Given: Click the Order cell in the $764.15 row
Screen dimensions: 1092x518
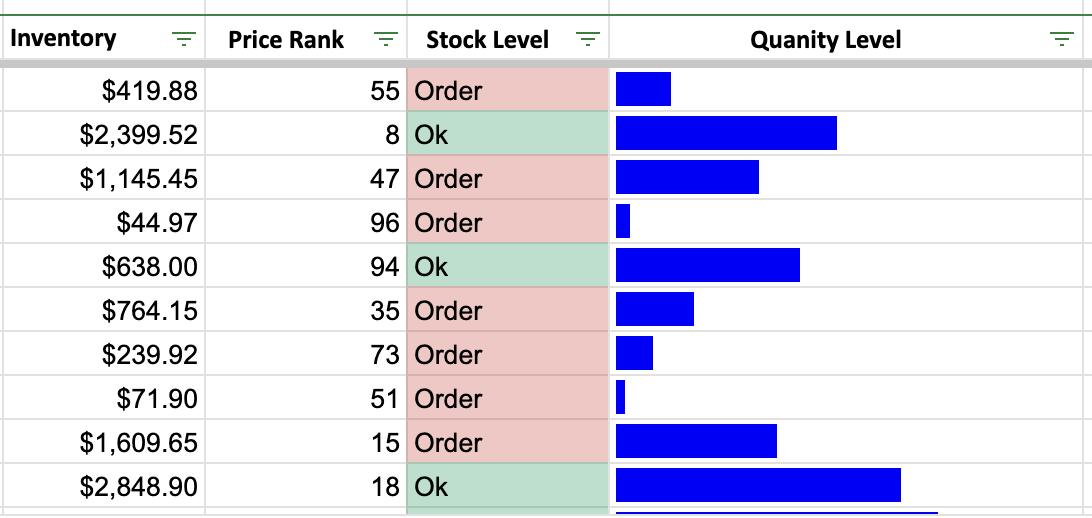Looking at the screenshot, I should point(507,311).
